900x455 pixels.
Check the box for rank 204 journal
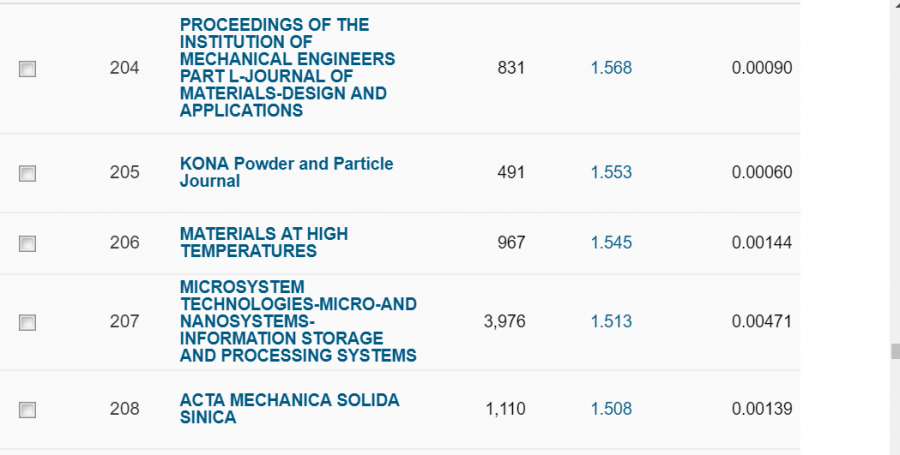[x=28, y=69]
